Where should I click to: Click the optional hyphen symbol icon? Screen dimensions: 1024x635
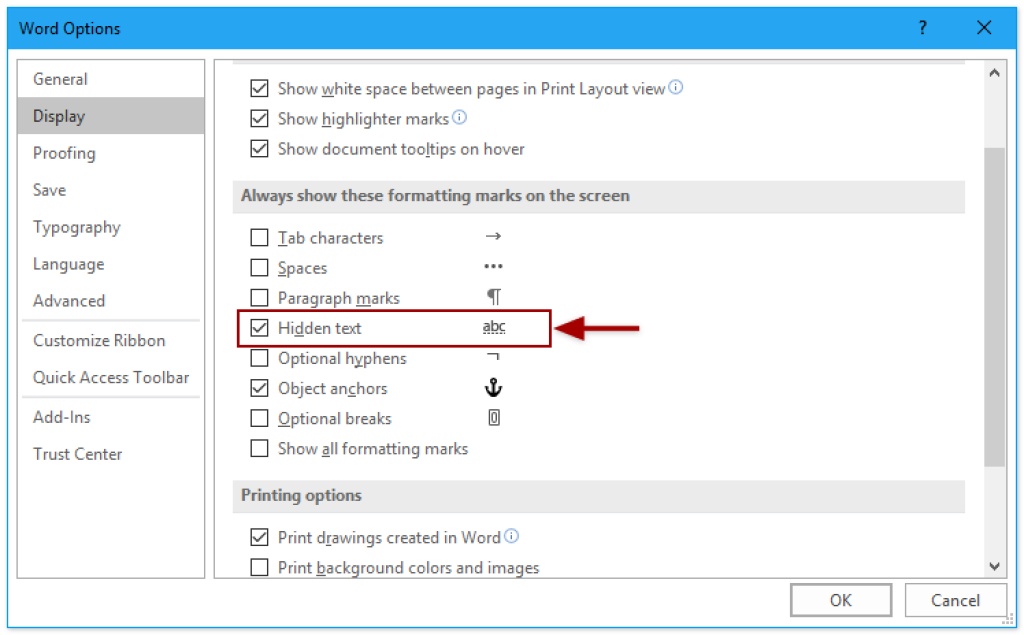click(493, 358)
